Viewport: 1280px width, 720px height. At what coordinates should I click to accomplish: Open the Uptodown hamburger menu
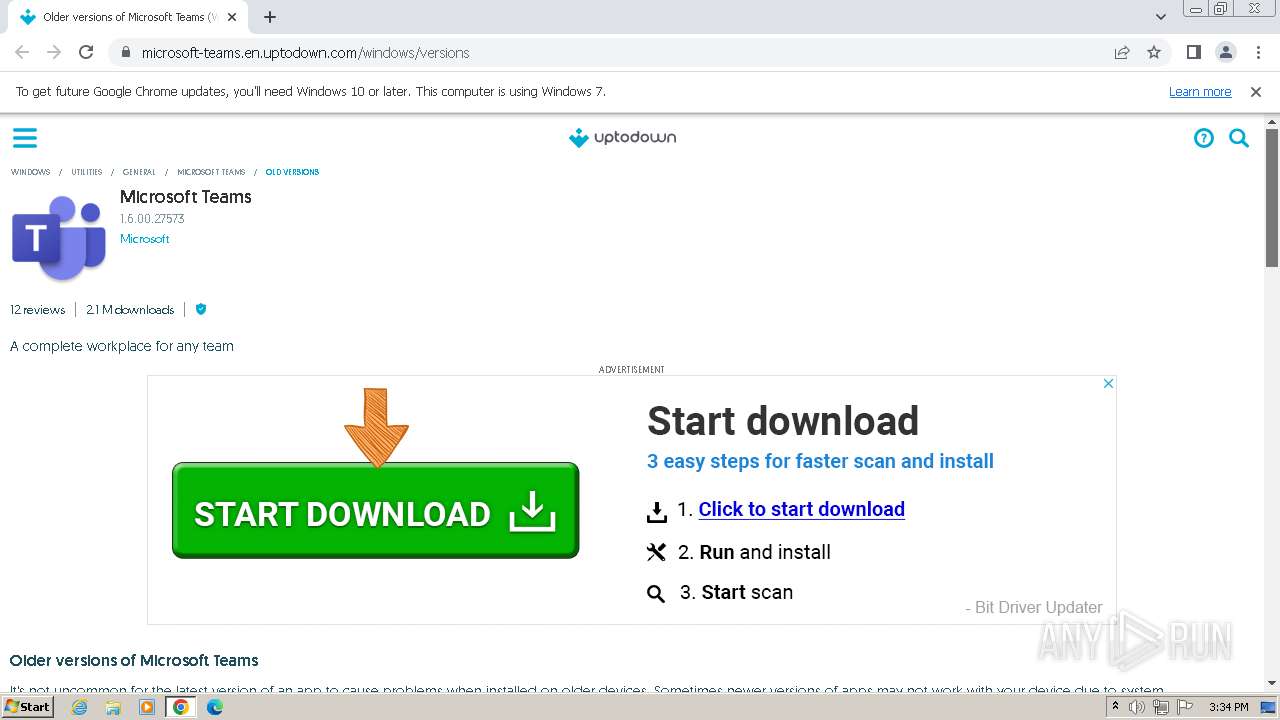(25, 138)
